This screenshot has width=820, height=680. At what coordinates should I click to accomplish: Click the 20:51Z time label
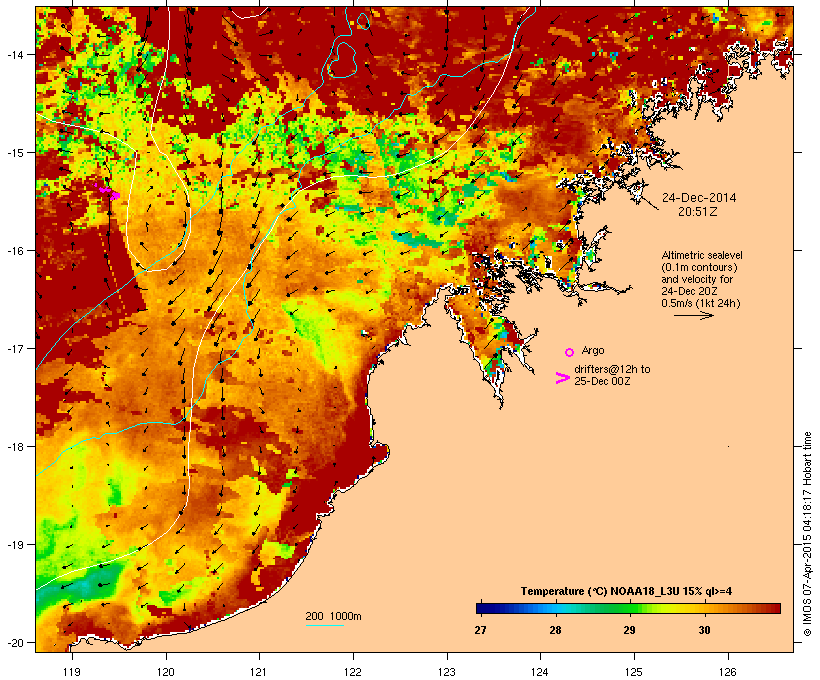[698, 212]
